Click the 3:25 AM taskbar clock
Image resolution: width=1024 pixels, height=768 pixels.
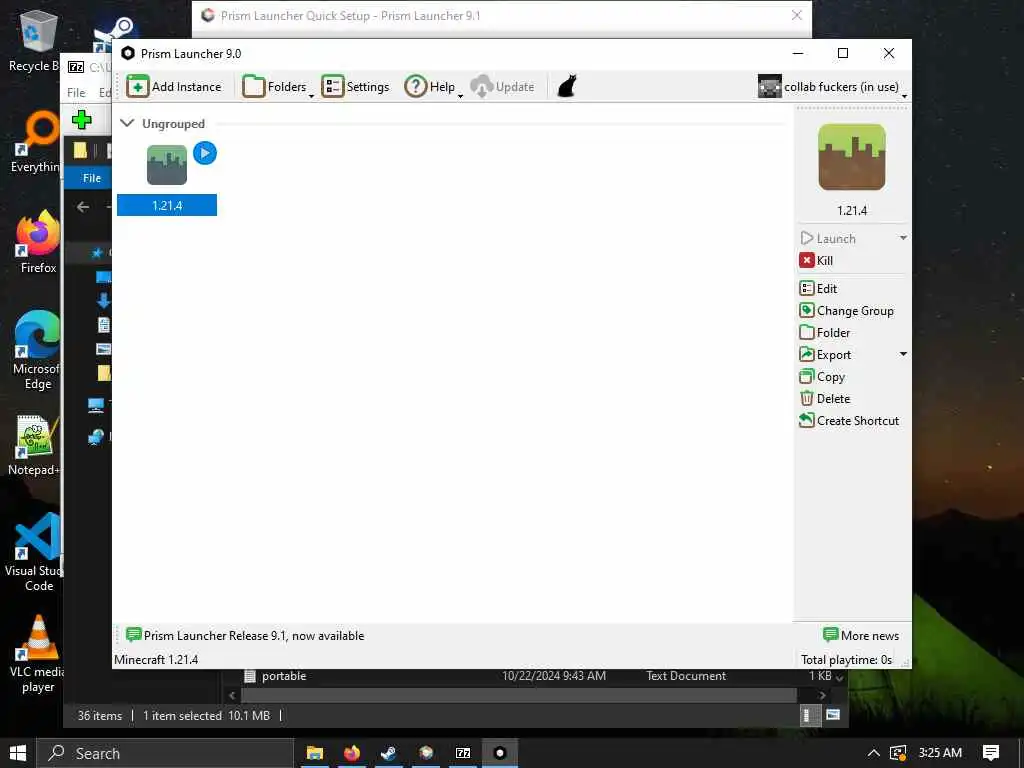click(940, 753)
